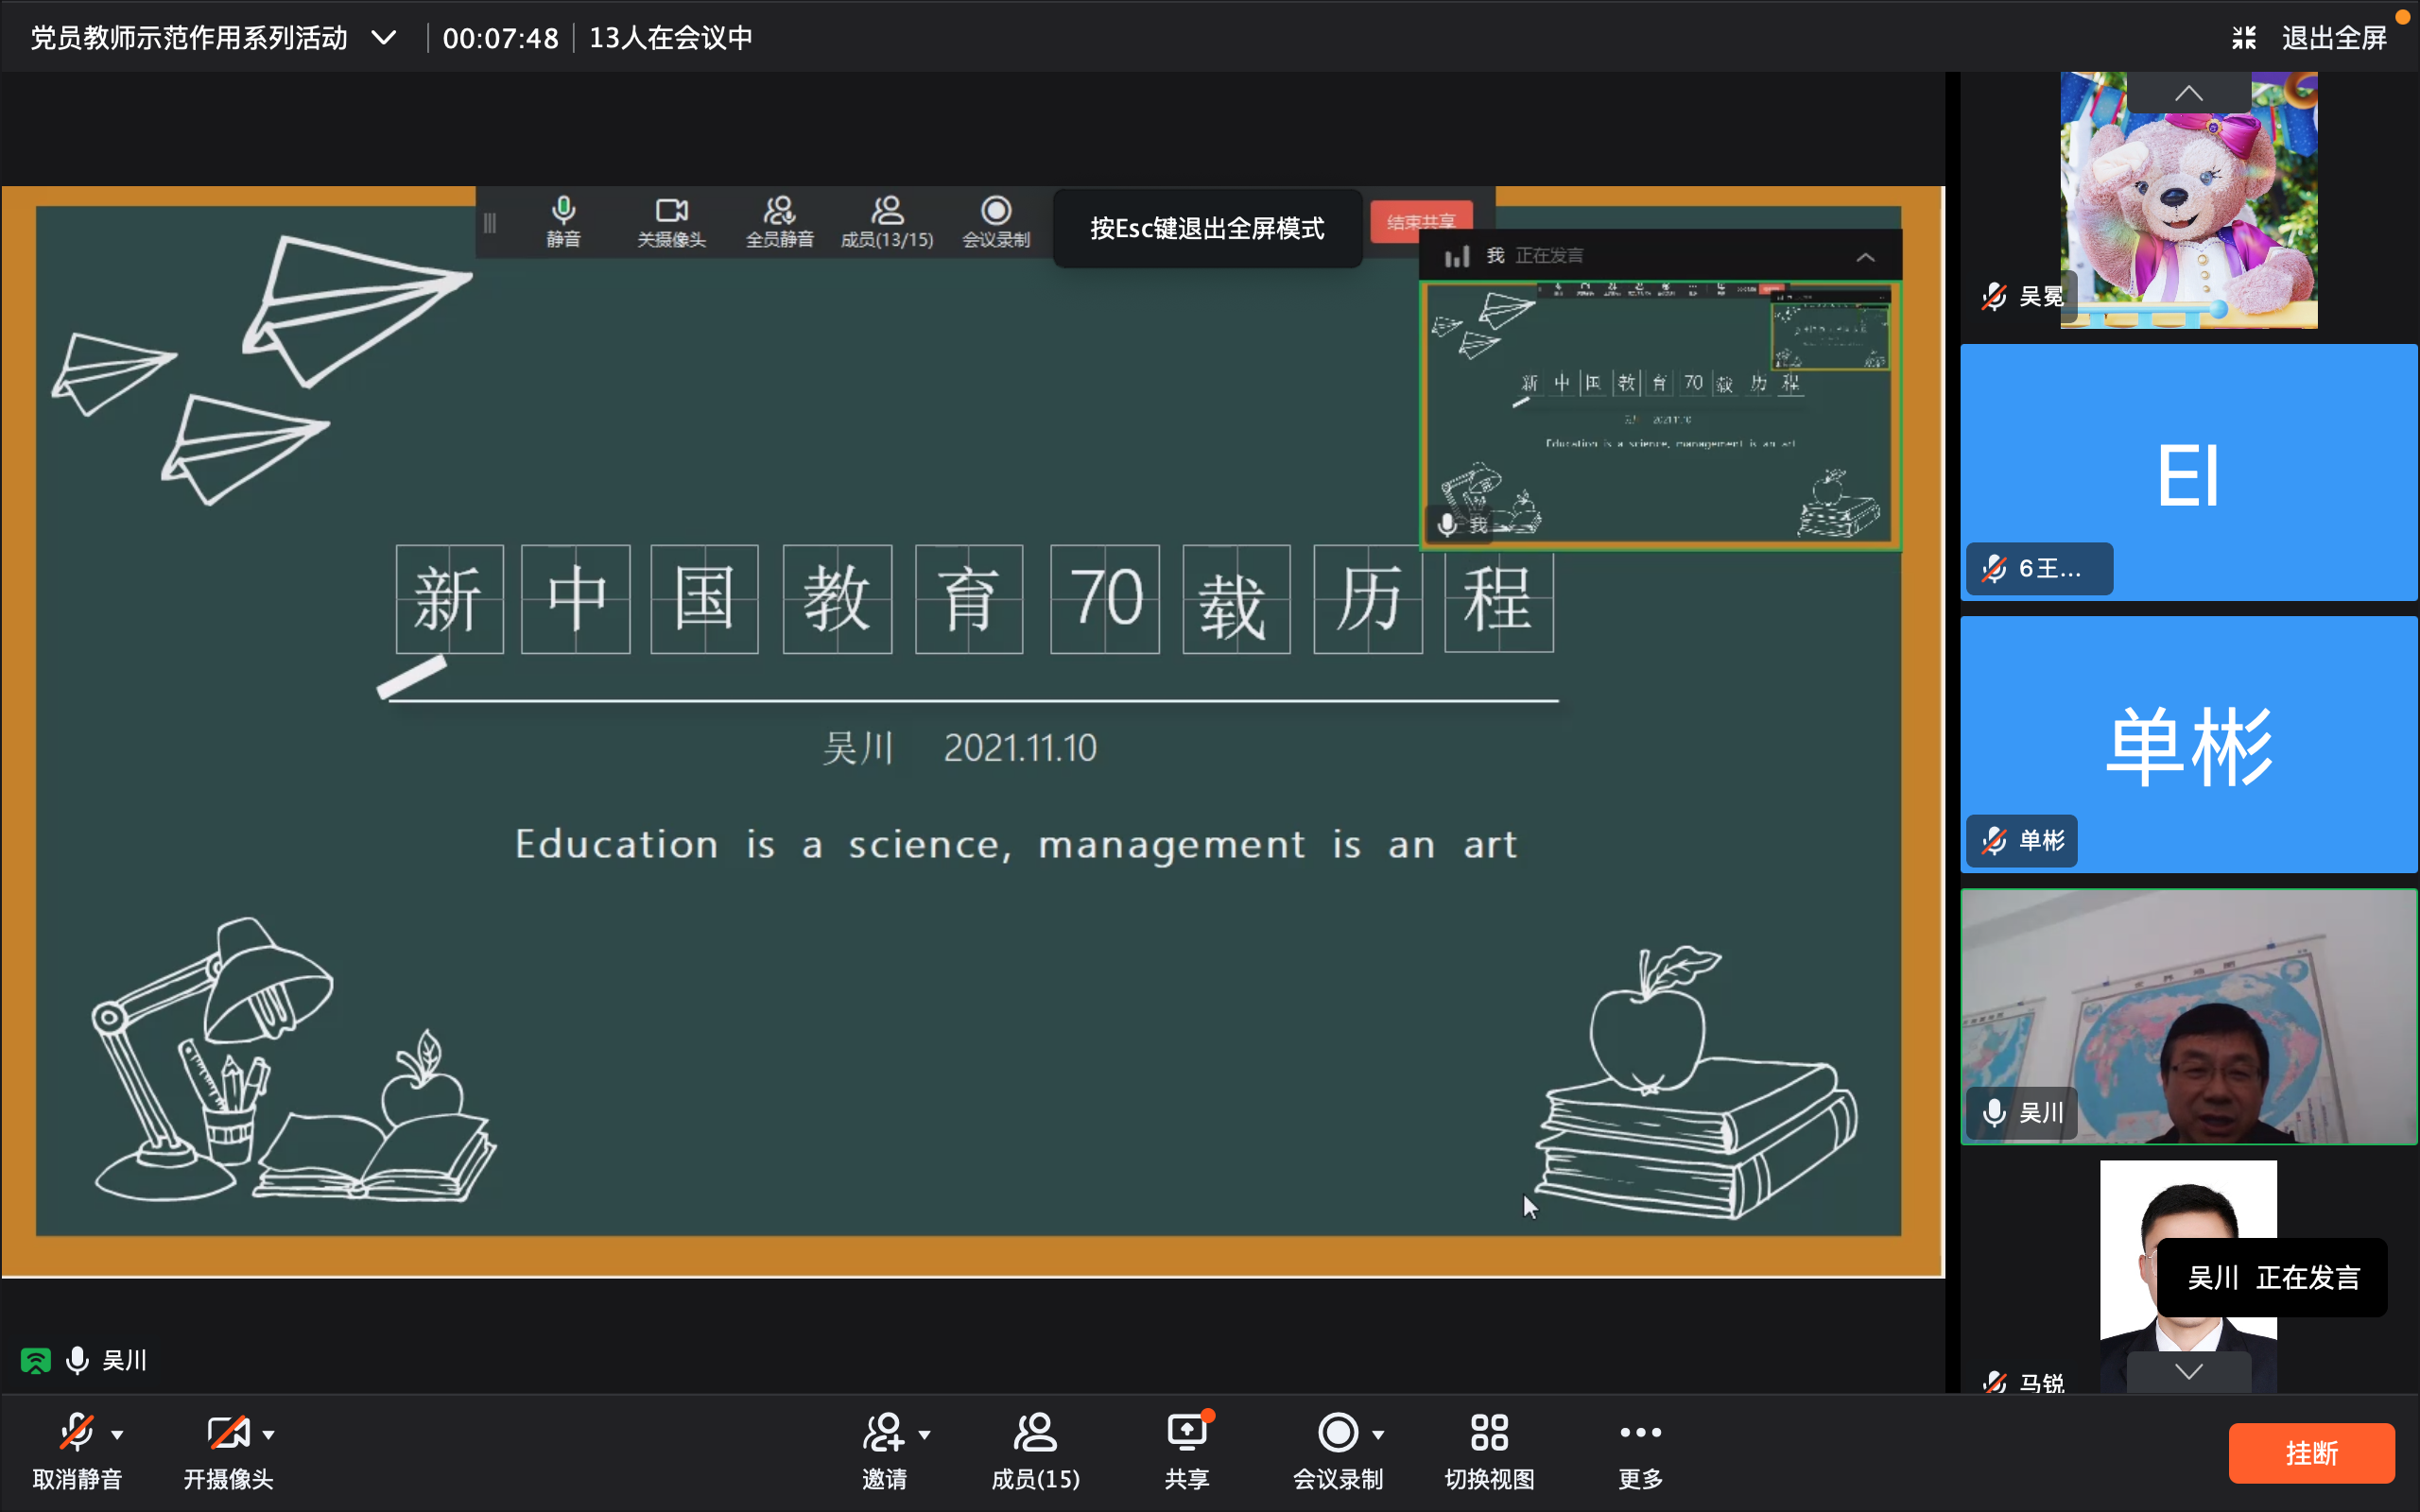Unmute microphone with 取消静音 button

coord(76,1432)
